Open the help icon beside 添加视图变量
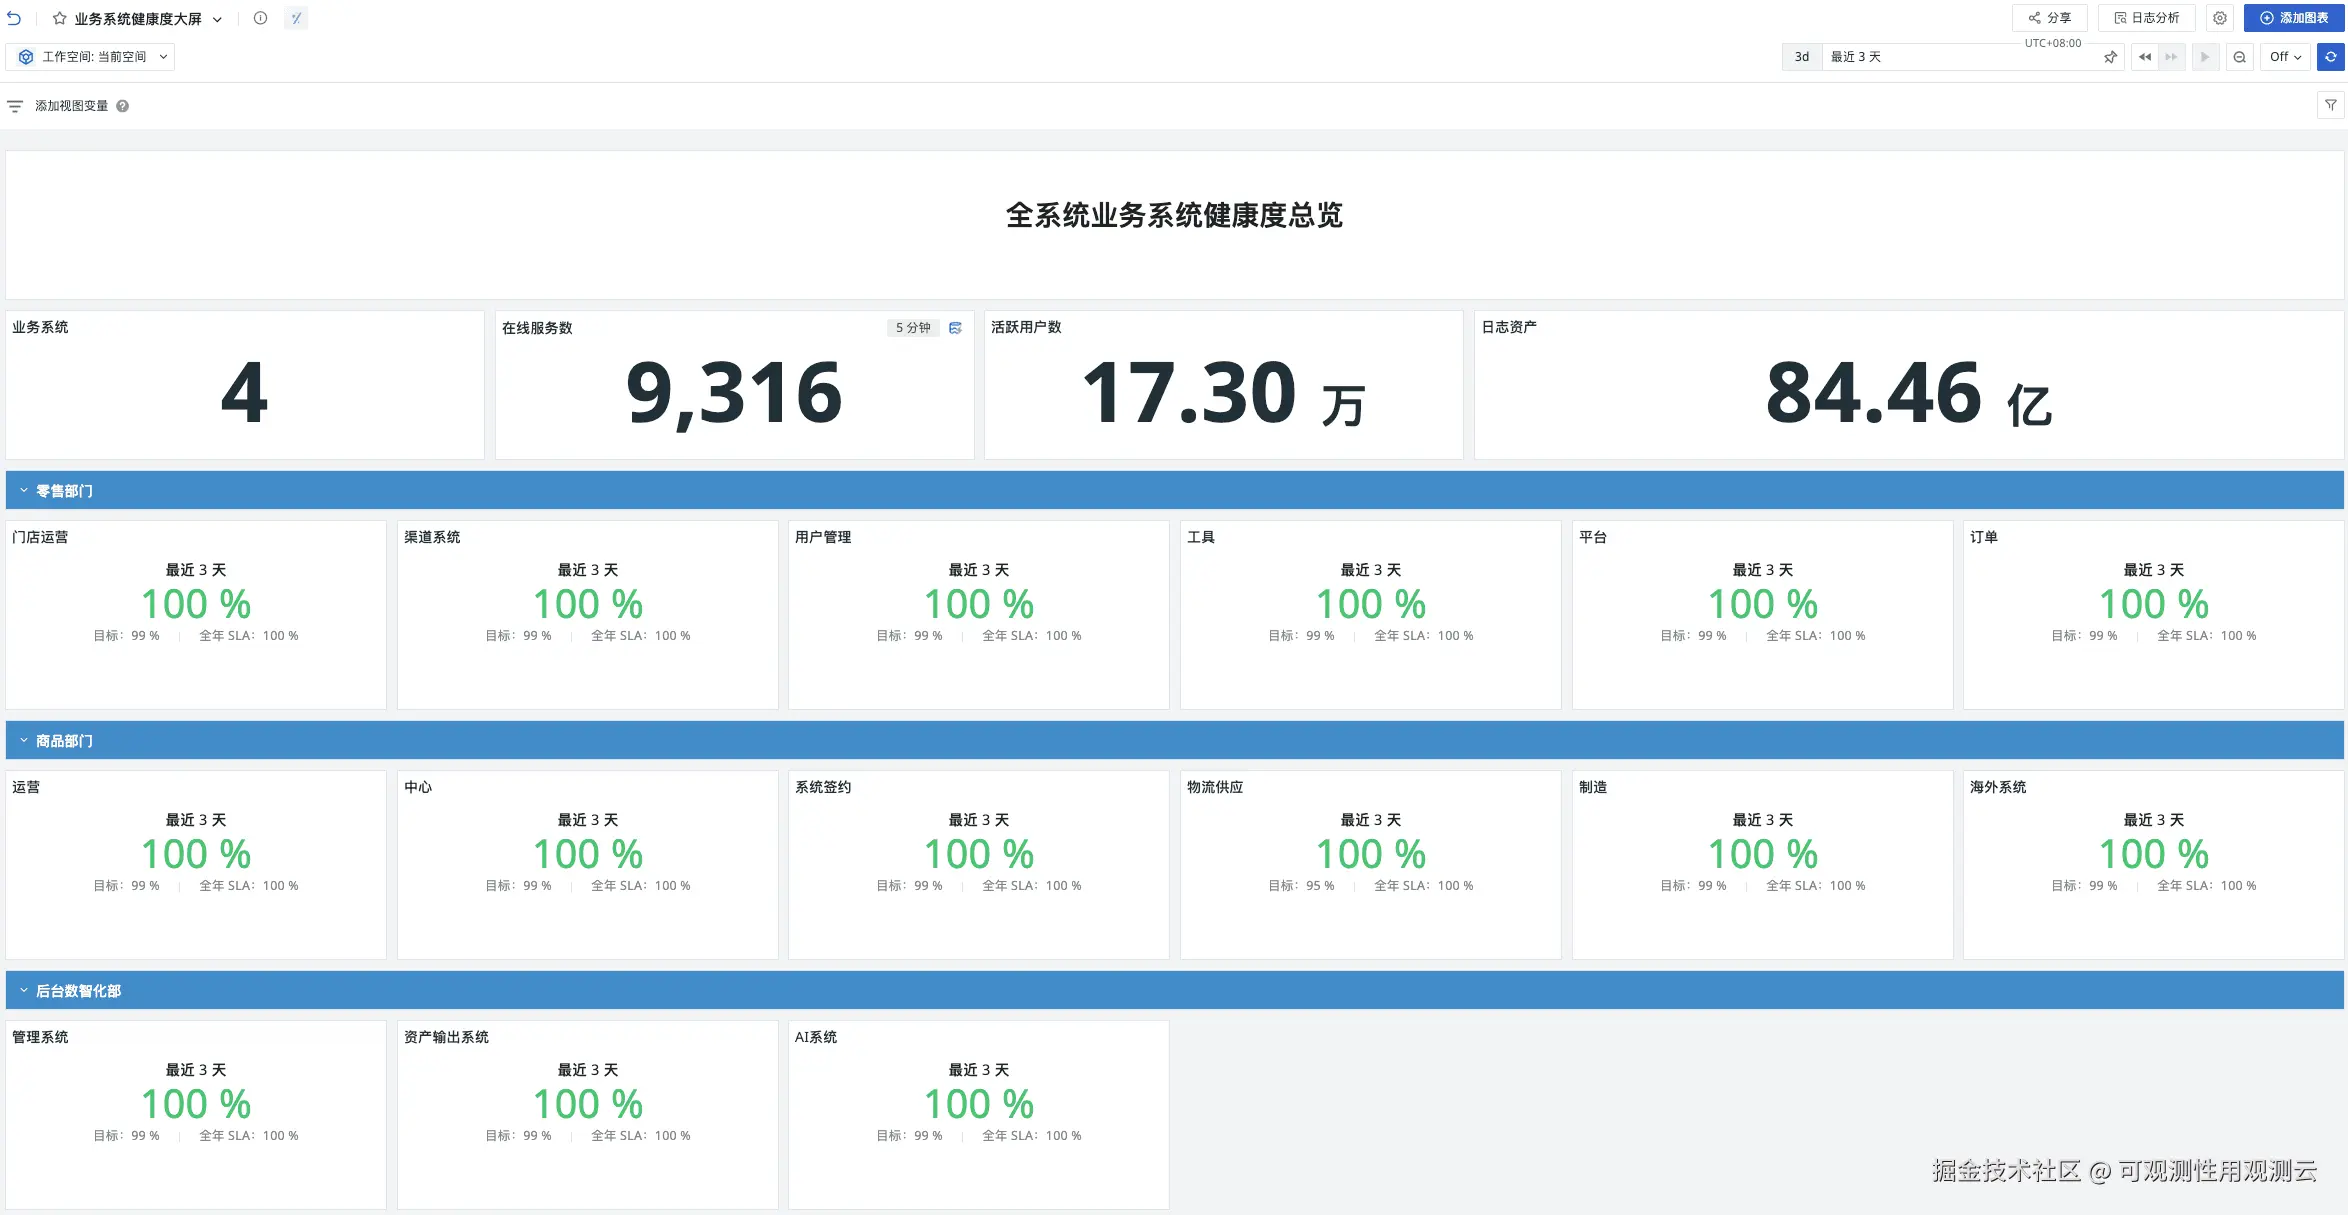2348x1215 pixels. [x=122, y=106]
